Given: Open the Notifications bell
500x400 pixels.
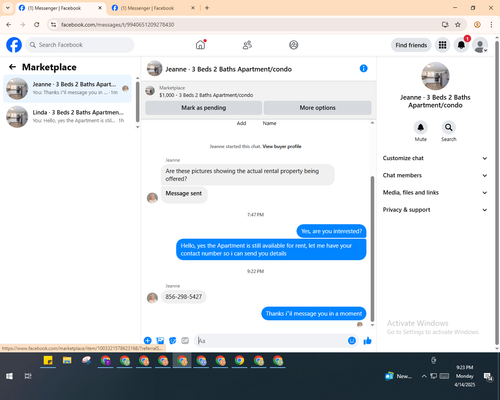Looking at the screenshot, I should (x=461, y=45).
